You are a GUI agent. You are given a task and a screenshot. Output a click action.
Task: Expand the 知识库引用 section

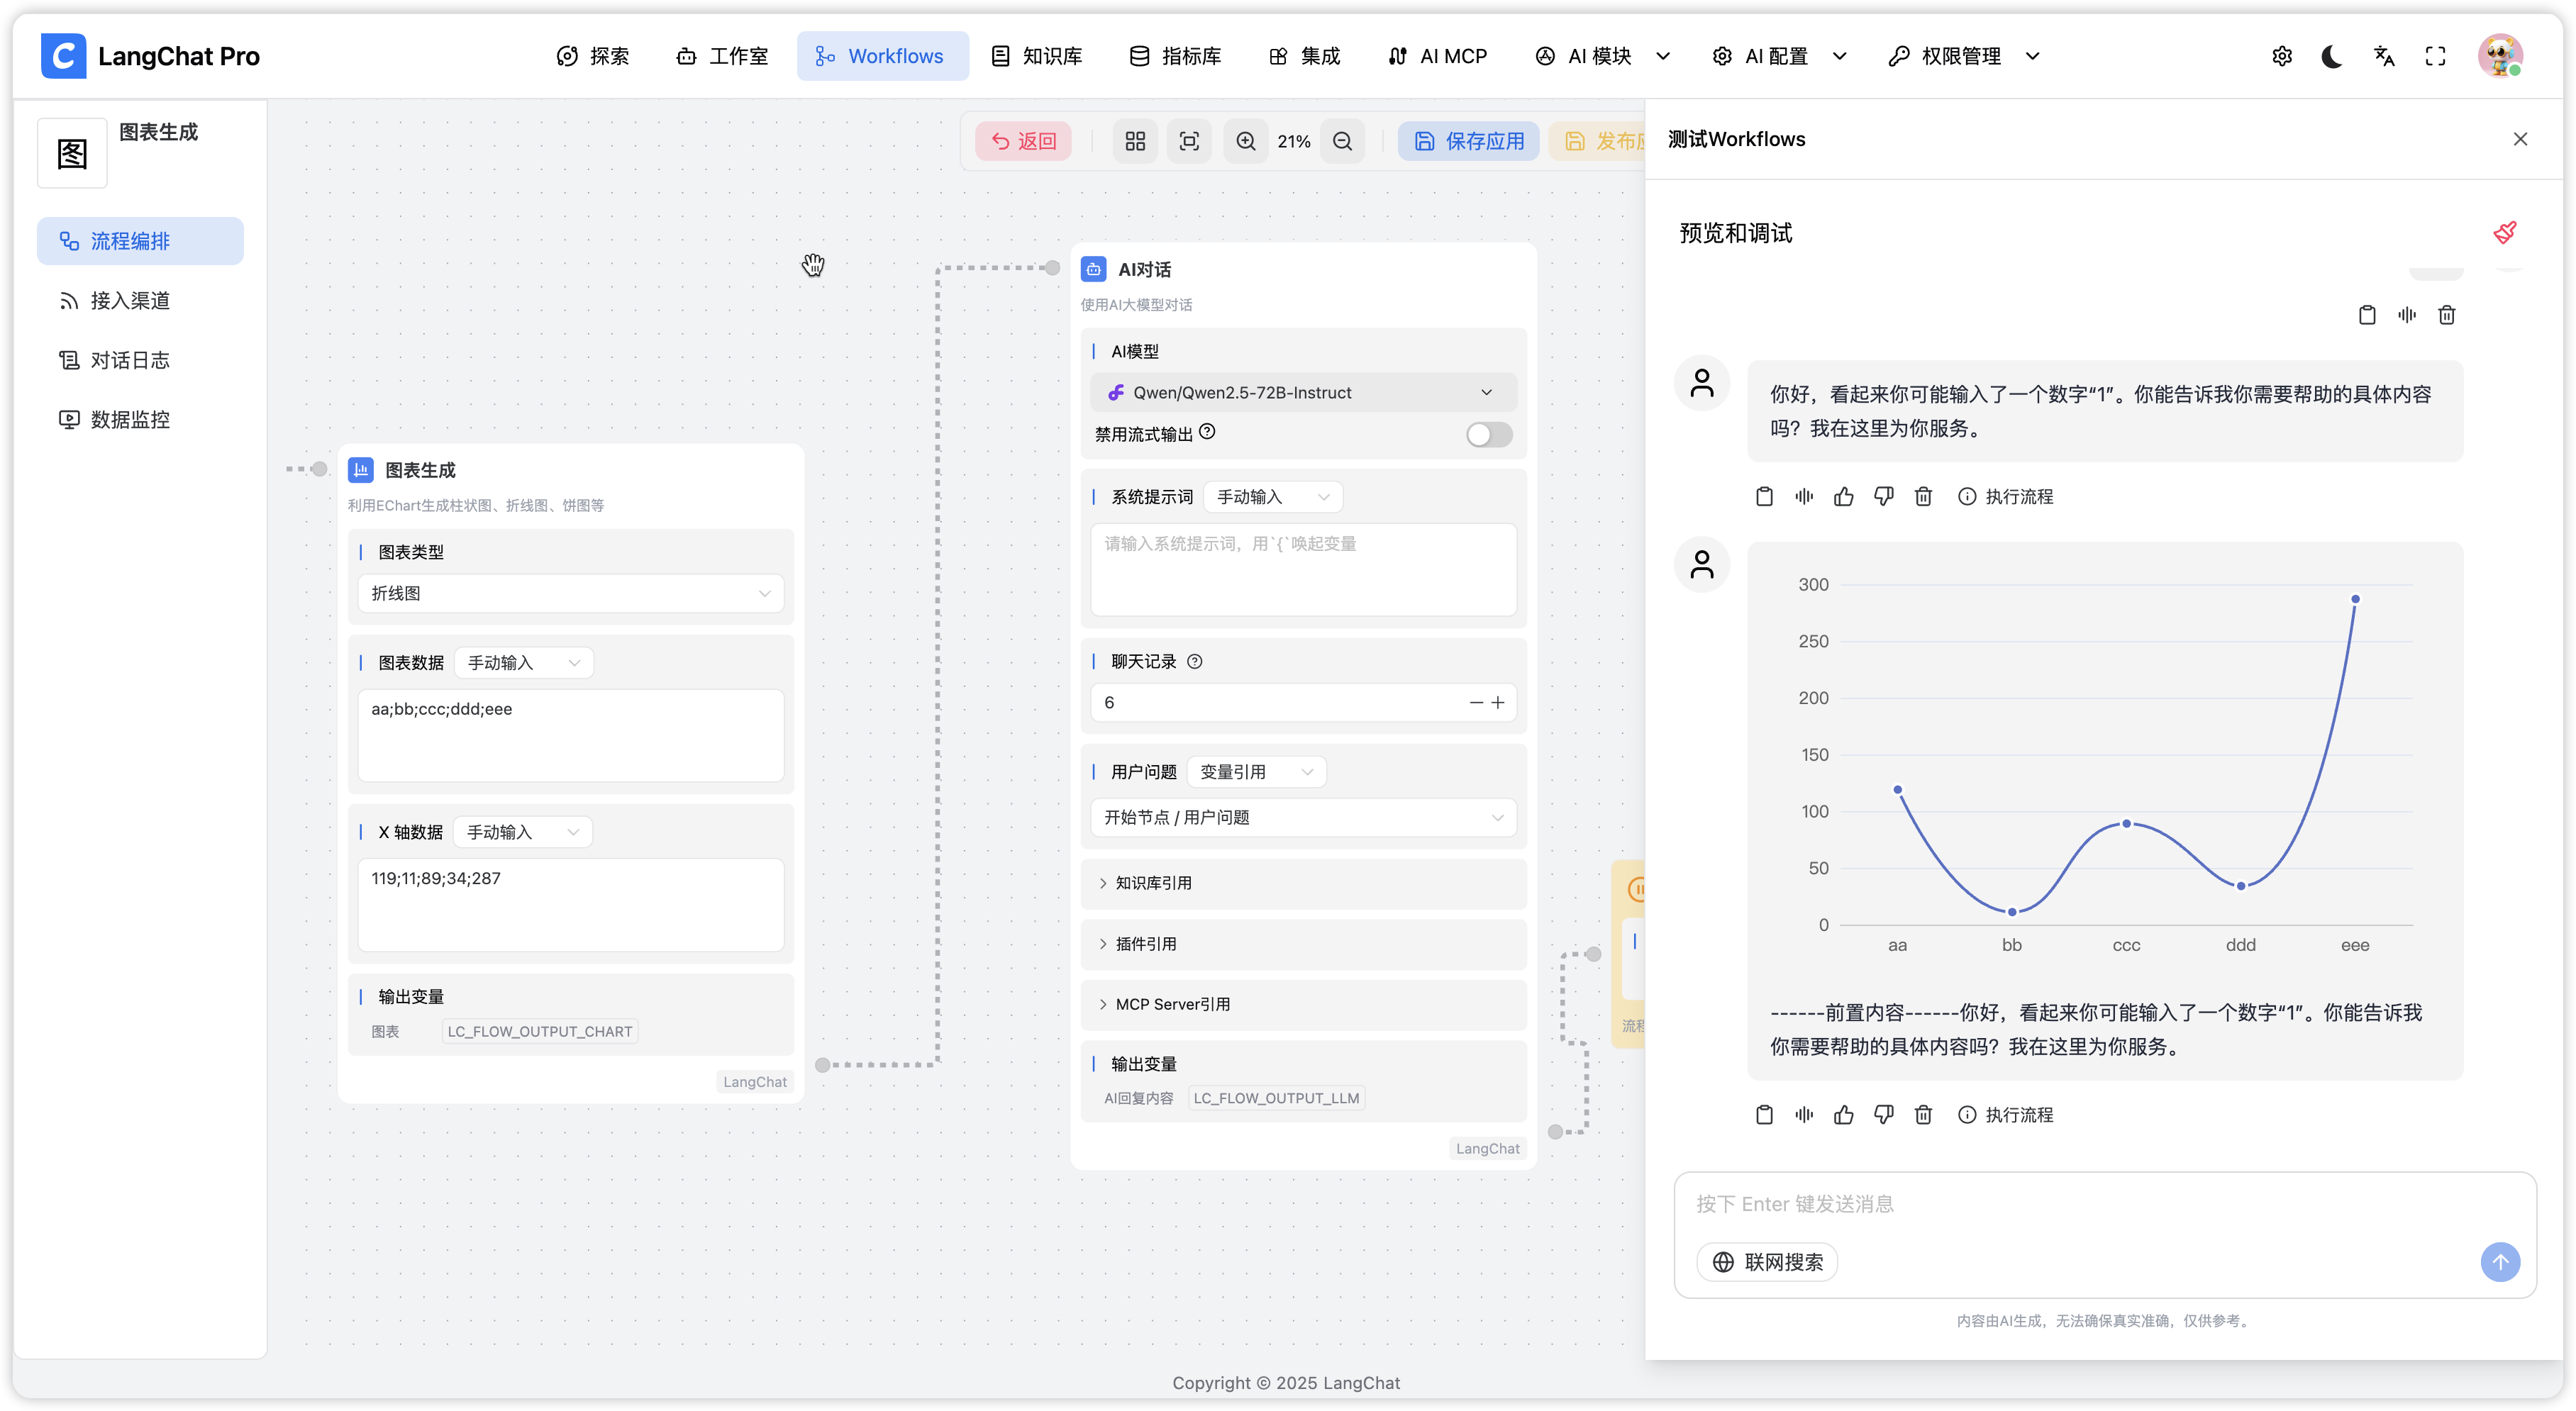[x=1153, y=883]
